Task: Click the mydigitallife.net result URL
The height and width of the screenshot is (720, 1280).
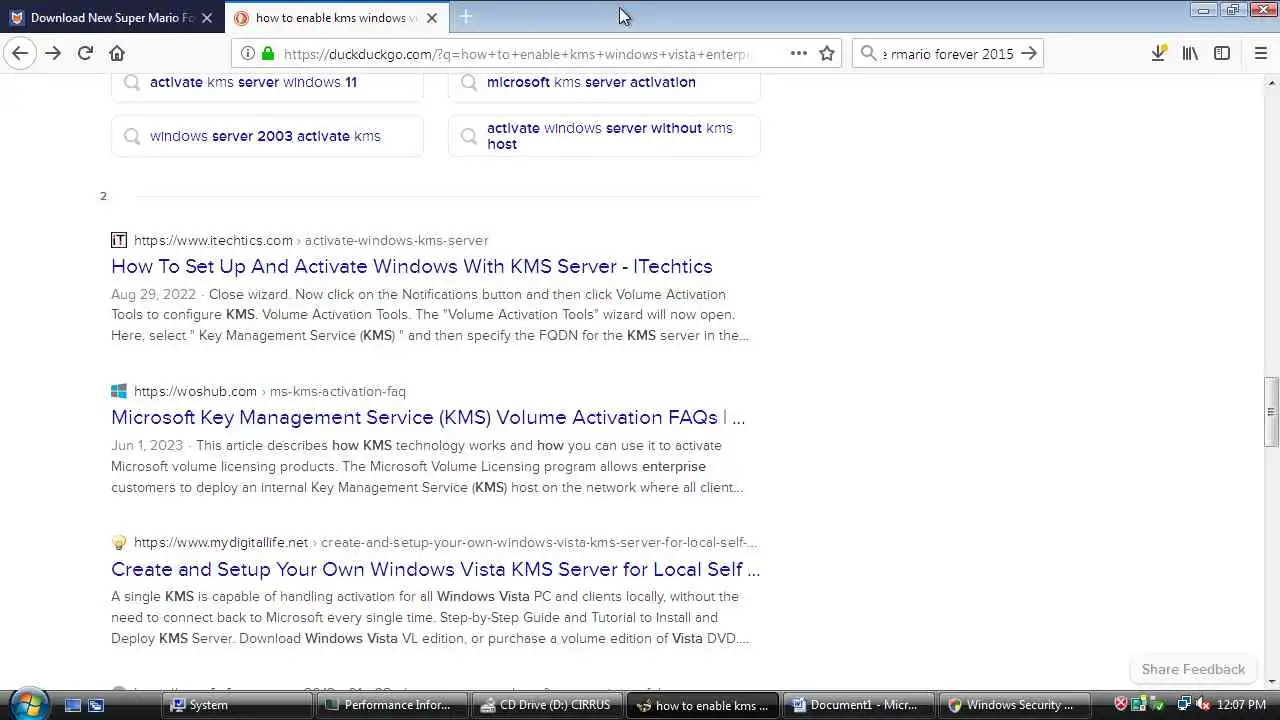Action: click(445, 542)
